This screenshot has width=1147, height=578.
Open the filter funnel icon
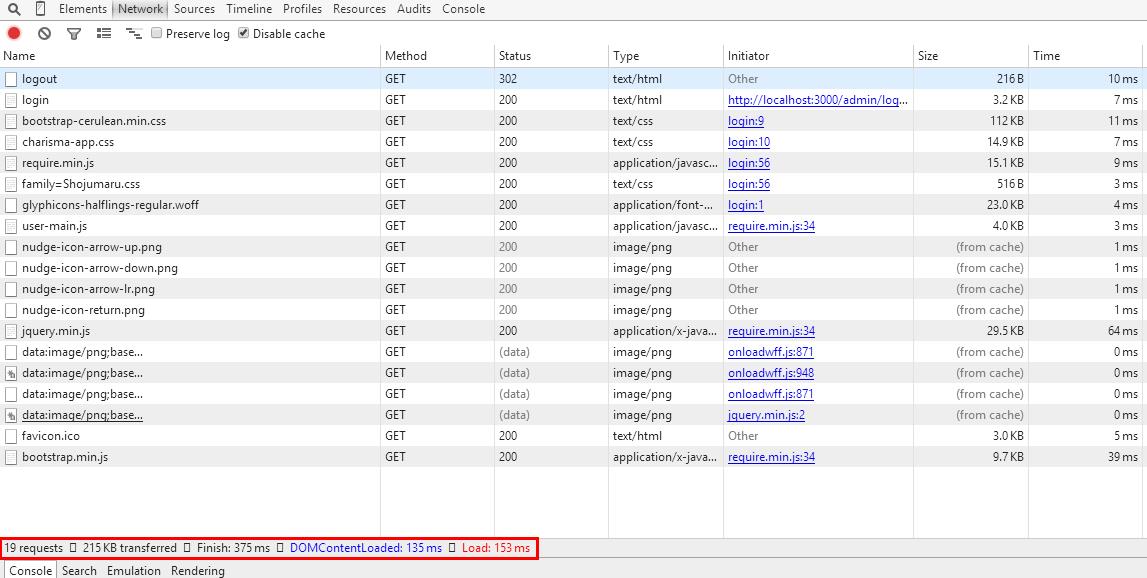click(x=74, y=34)
